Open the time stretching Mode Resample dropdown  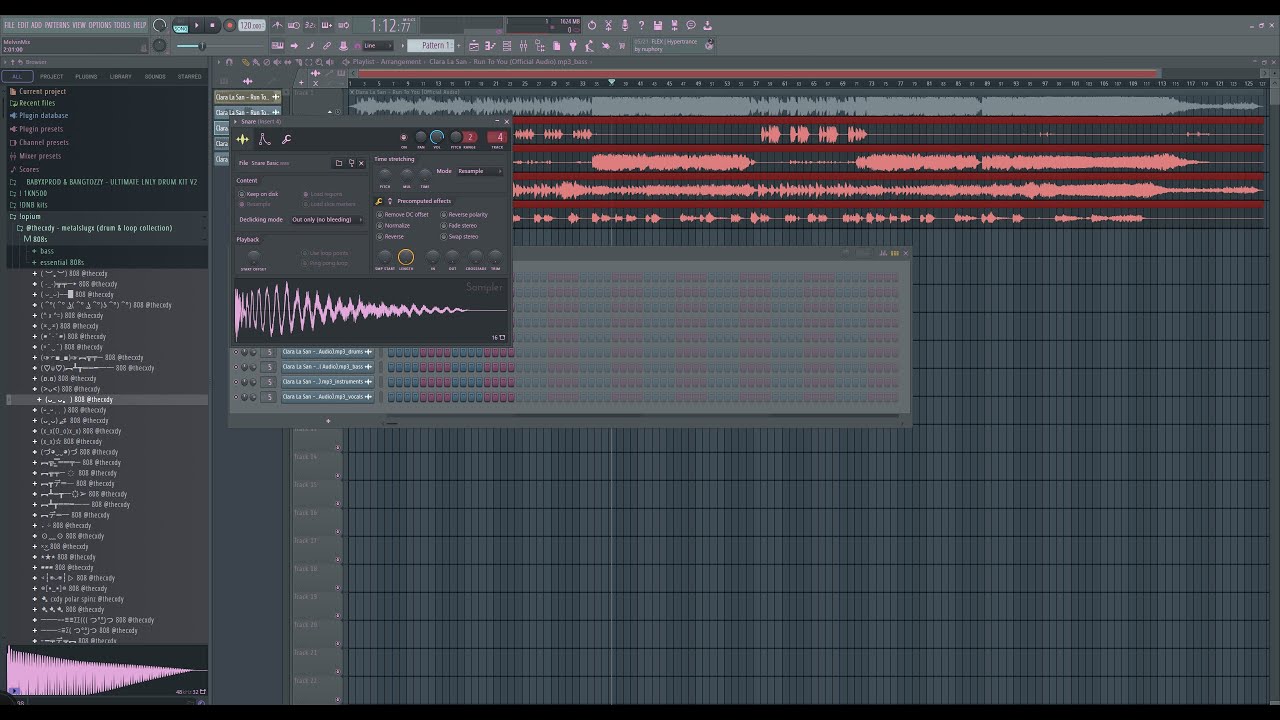click(480, 171)
